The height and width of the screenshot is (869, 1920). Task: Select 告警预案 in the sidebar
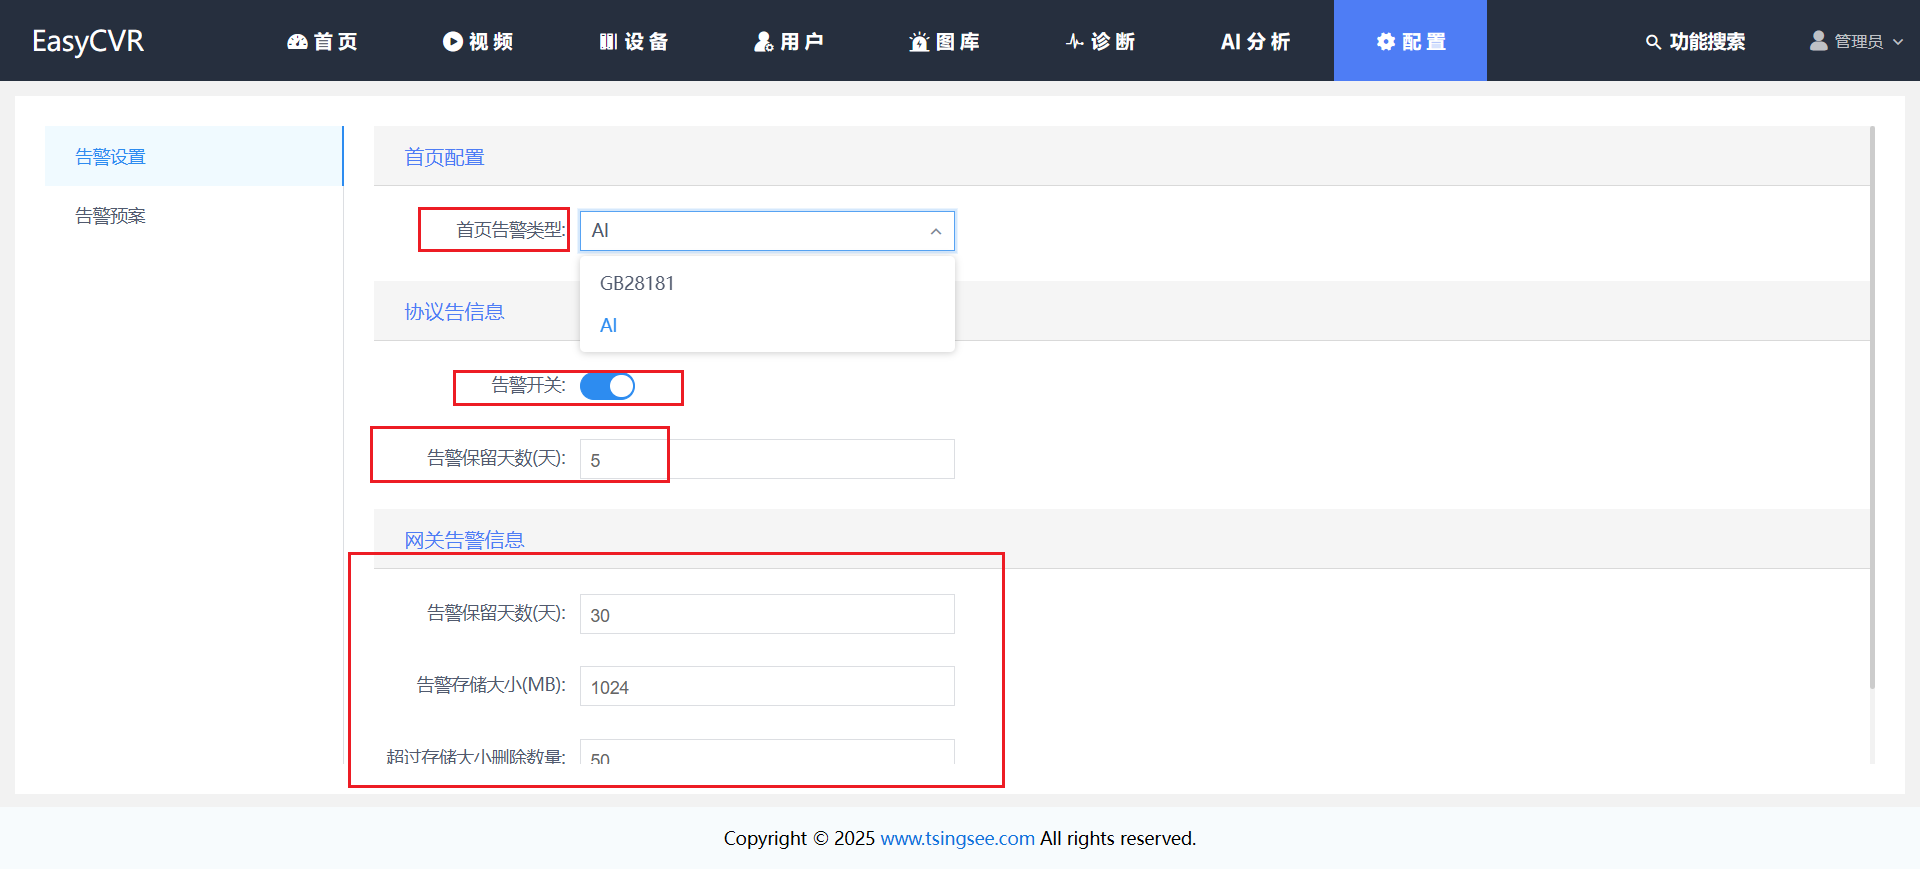tap(194, 216)
